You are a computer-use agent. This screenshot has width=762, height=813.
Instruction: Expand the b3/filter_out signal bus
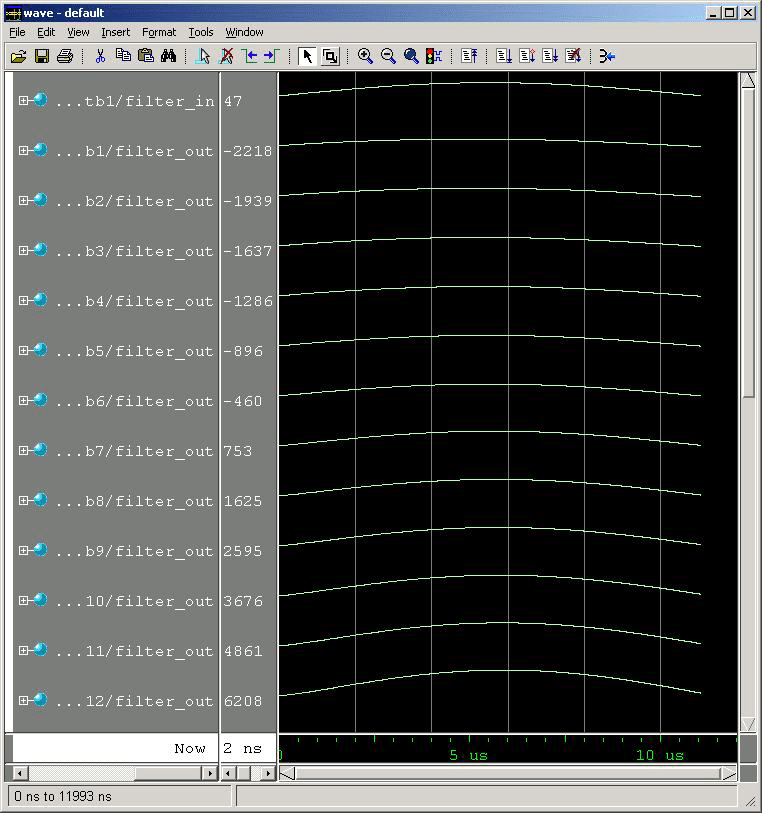(x=23, y=250)
